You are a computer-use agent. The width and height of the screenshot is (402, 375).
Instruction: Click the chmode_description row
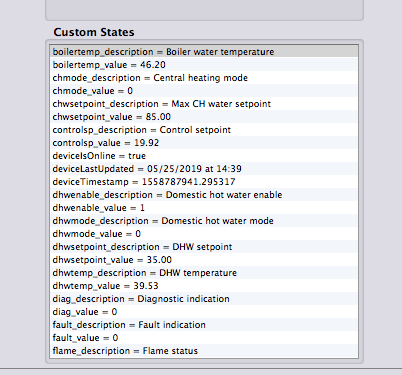click(x=204, y=78)
